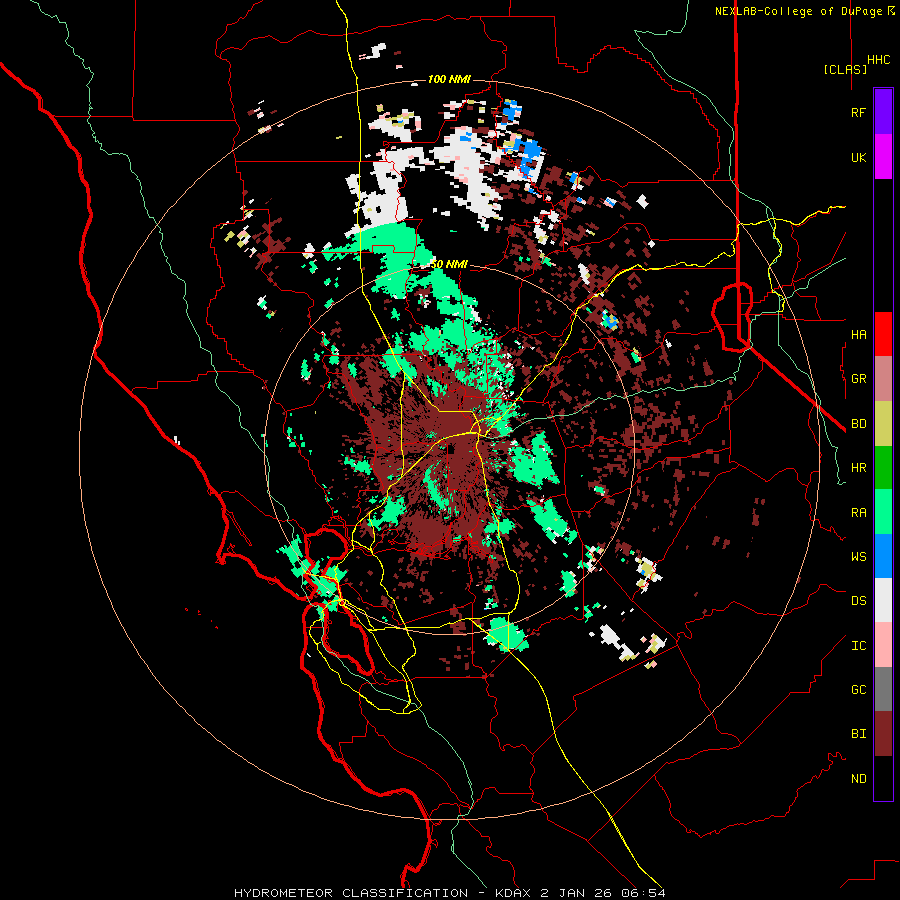Click the HA legend label
Screen dimensions: 900x900
coord(858,335)
